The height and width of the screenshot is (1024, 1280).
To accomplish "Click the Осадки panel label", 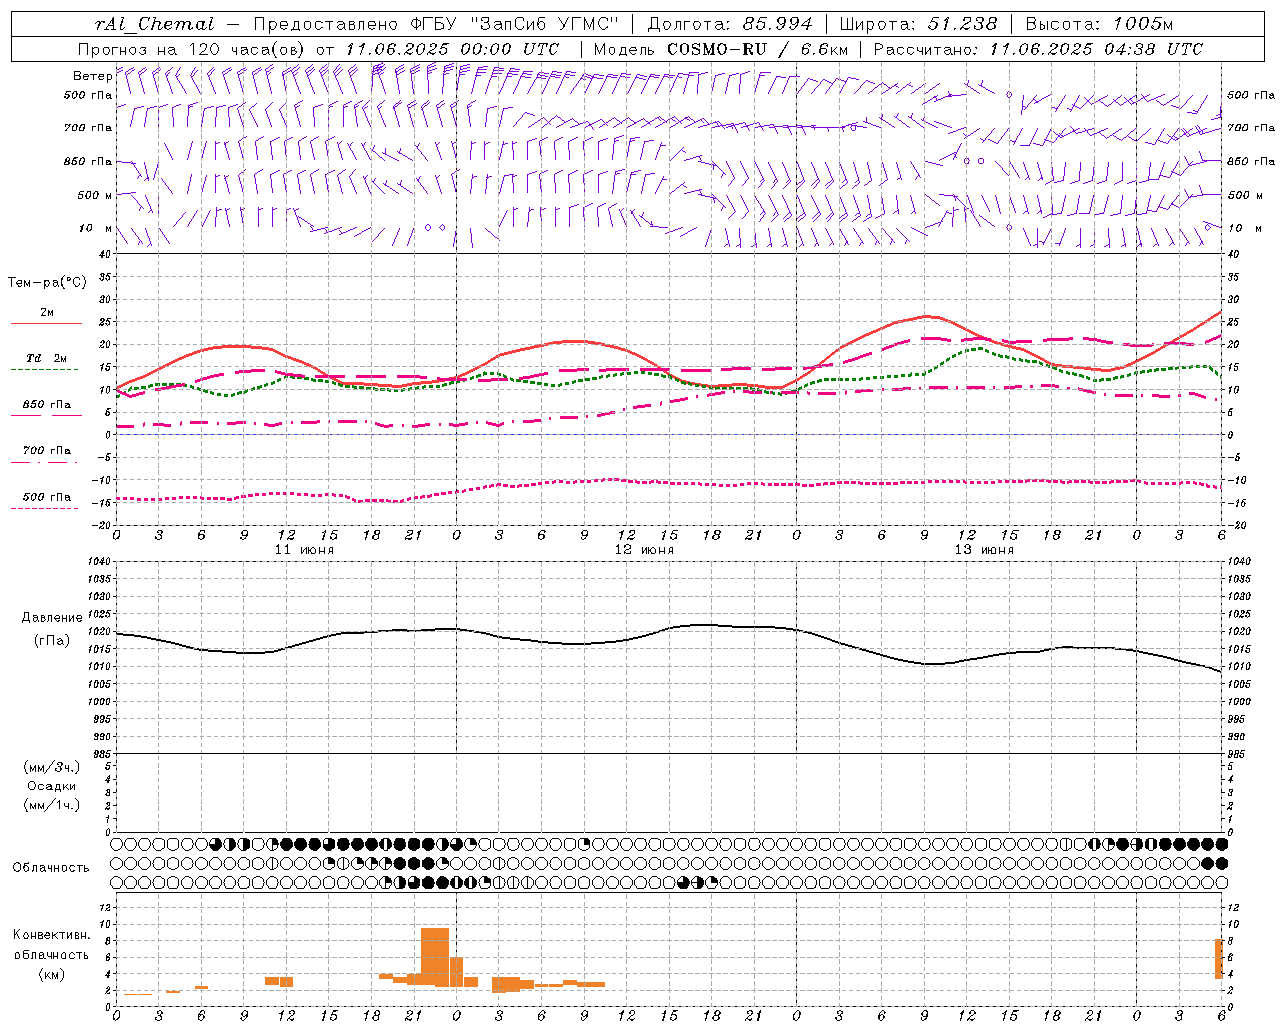I will click(52, 786).
